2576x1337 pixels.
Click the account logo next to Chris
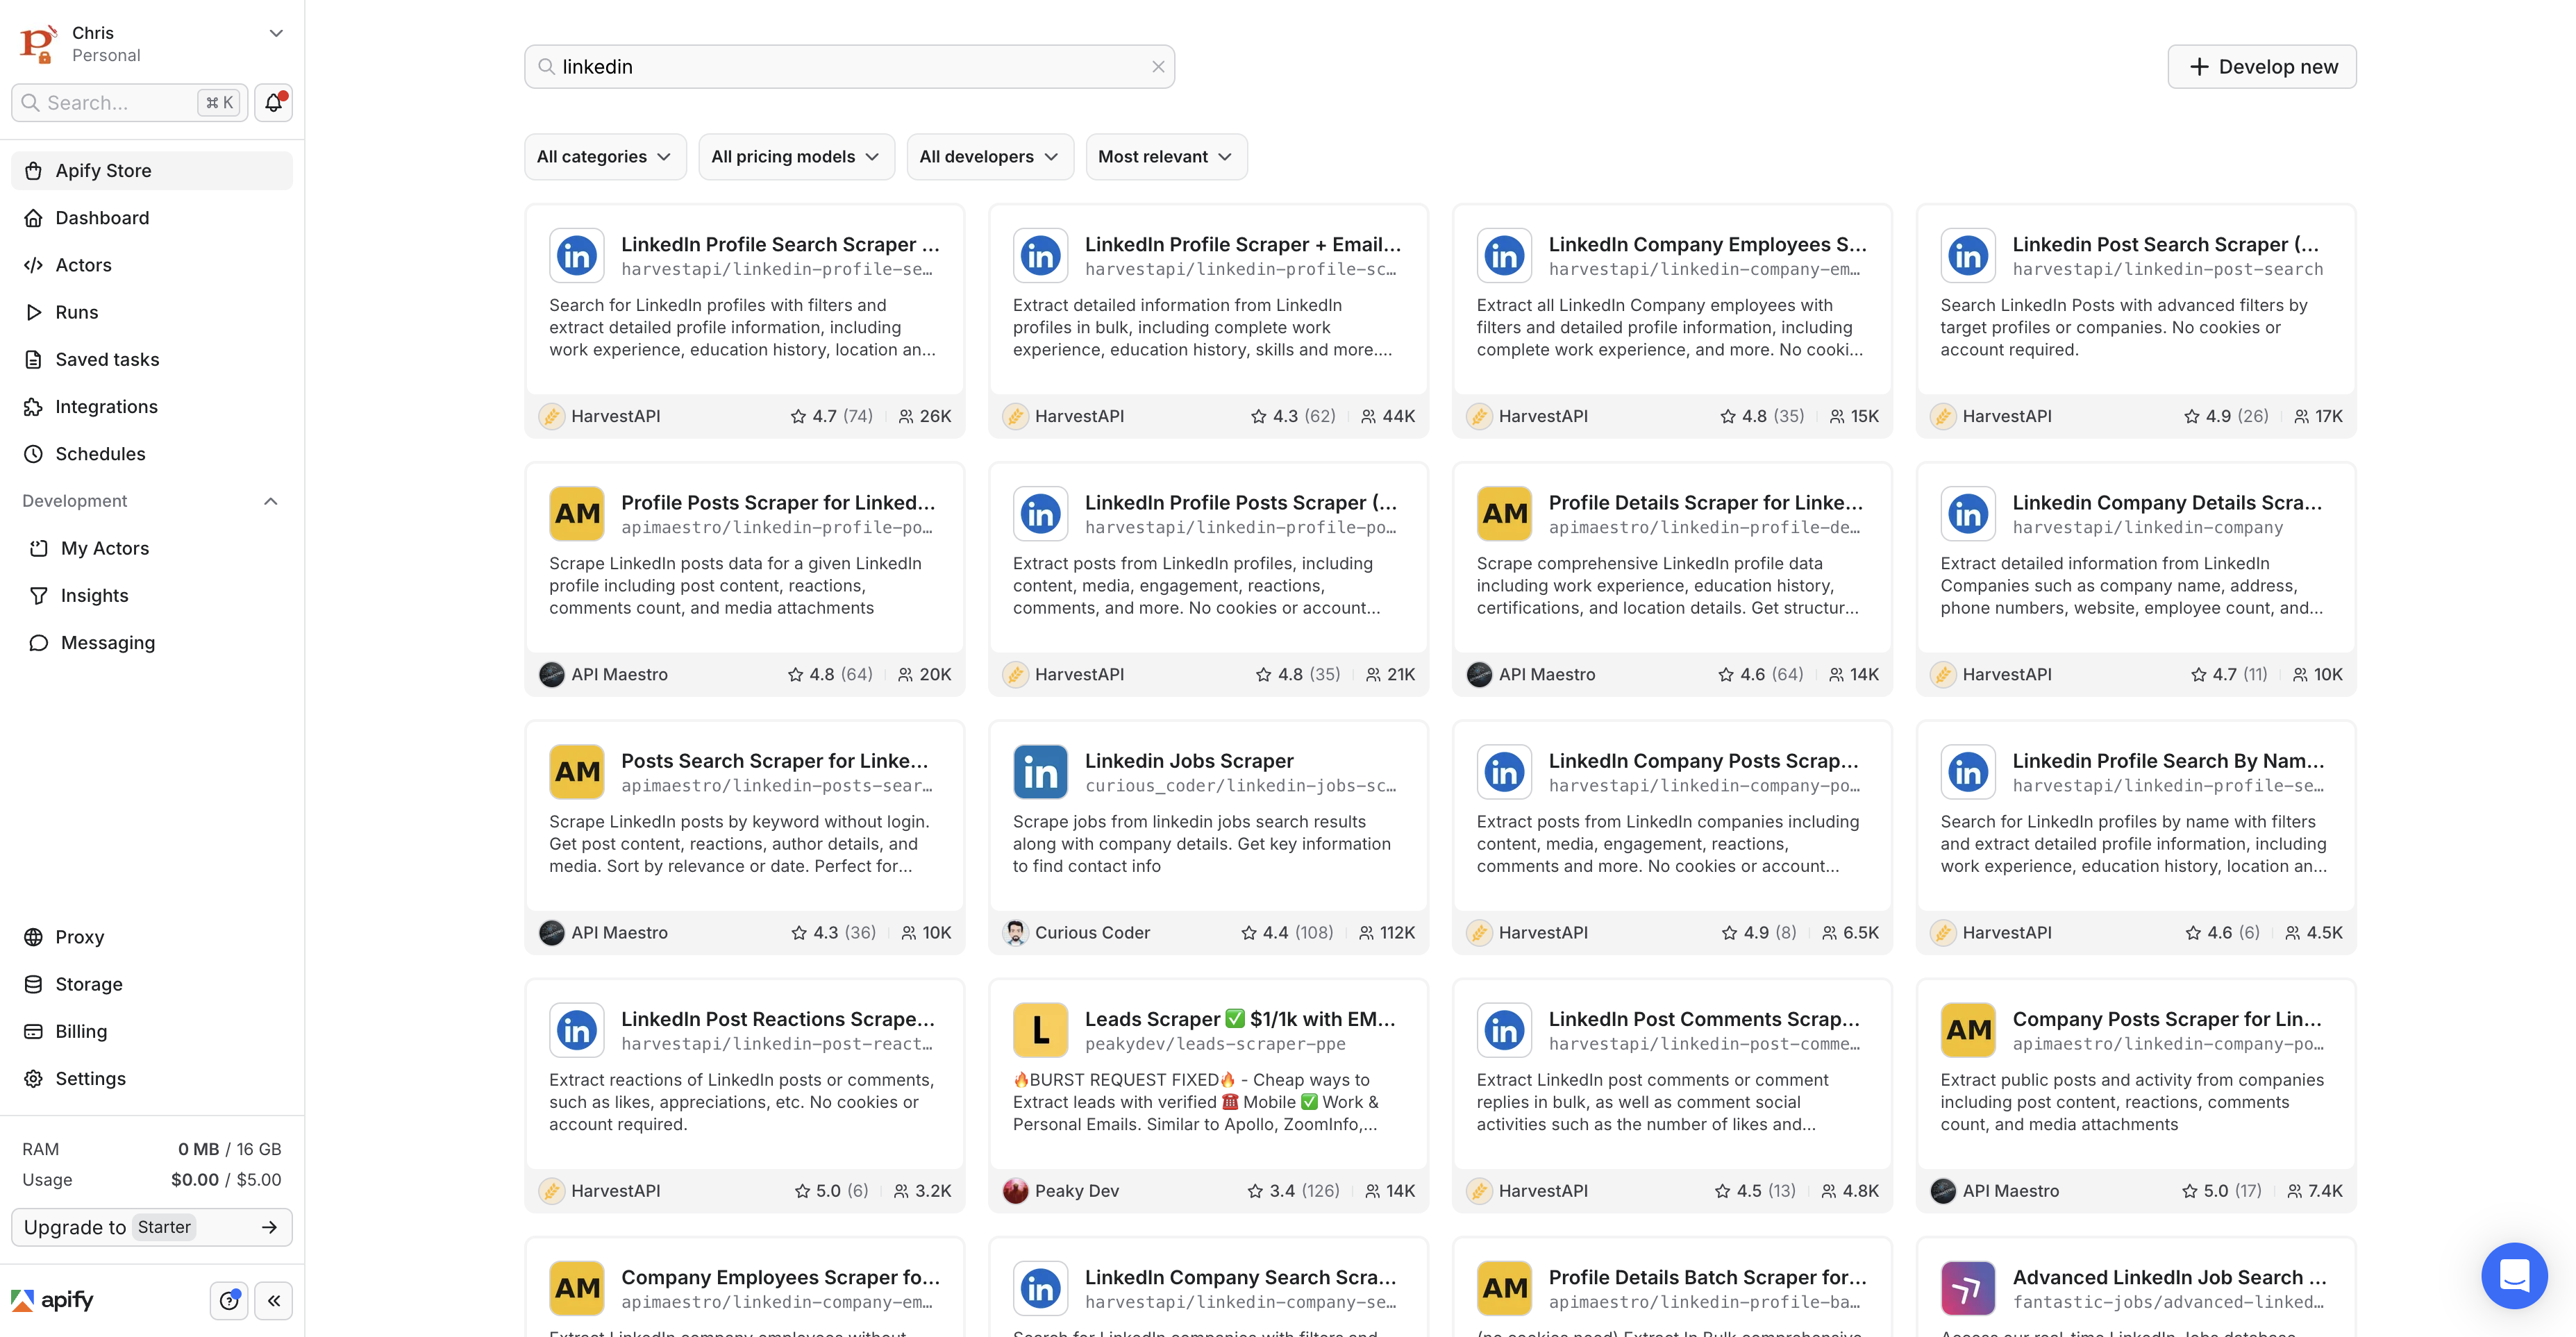pyautogui.click(x=38, y=44)
